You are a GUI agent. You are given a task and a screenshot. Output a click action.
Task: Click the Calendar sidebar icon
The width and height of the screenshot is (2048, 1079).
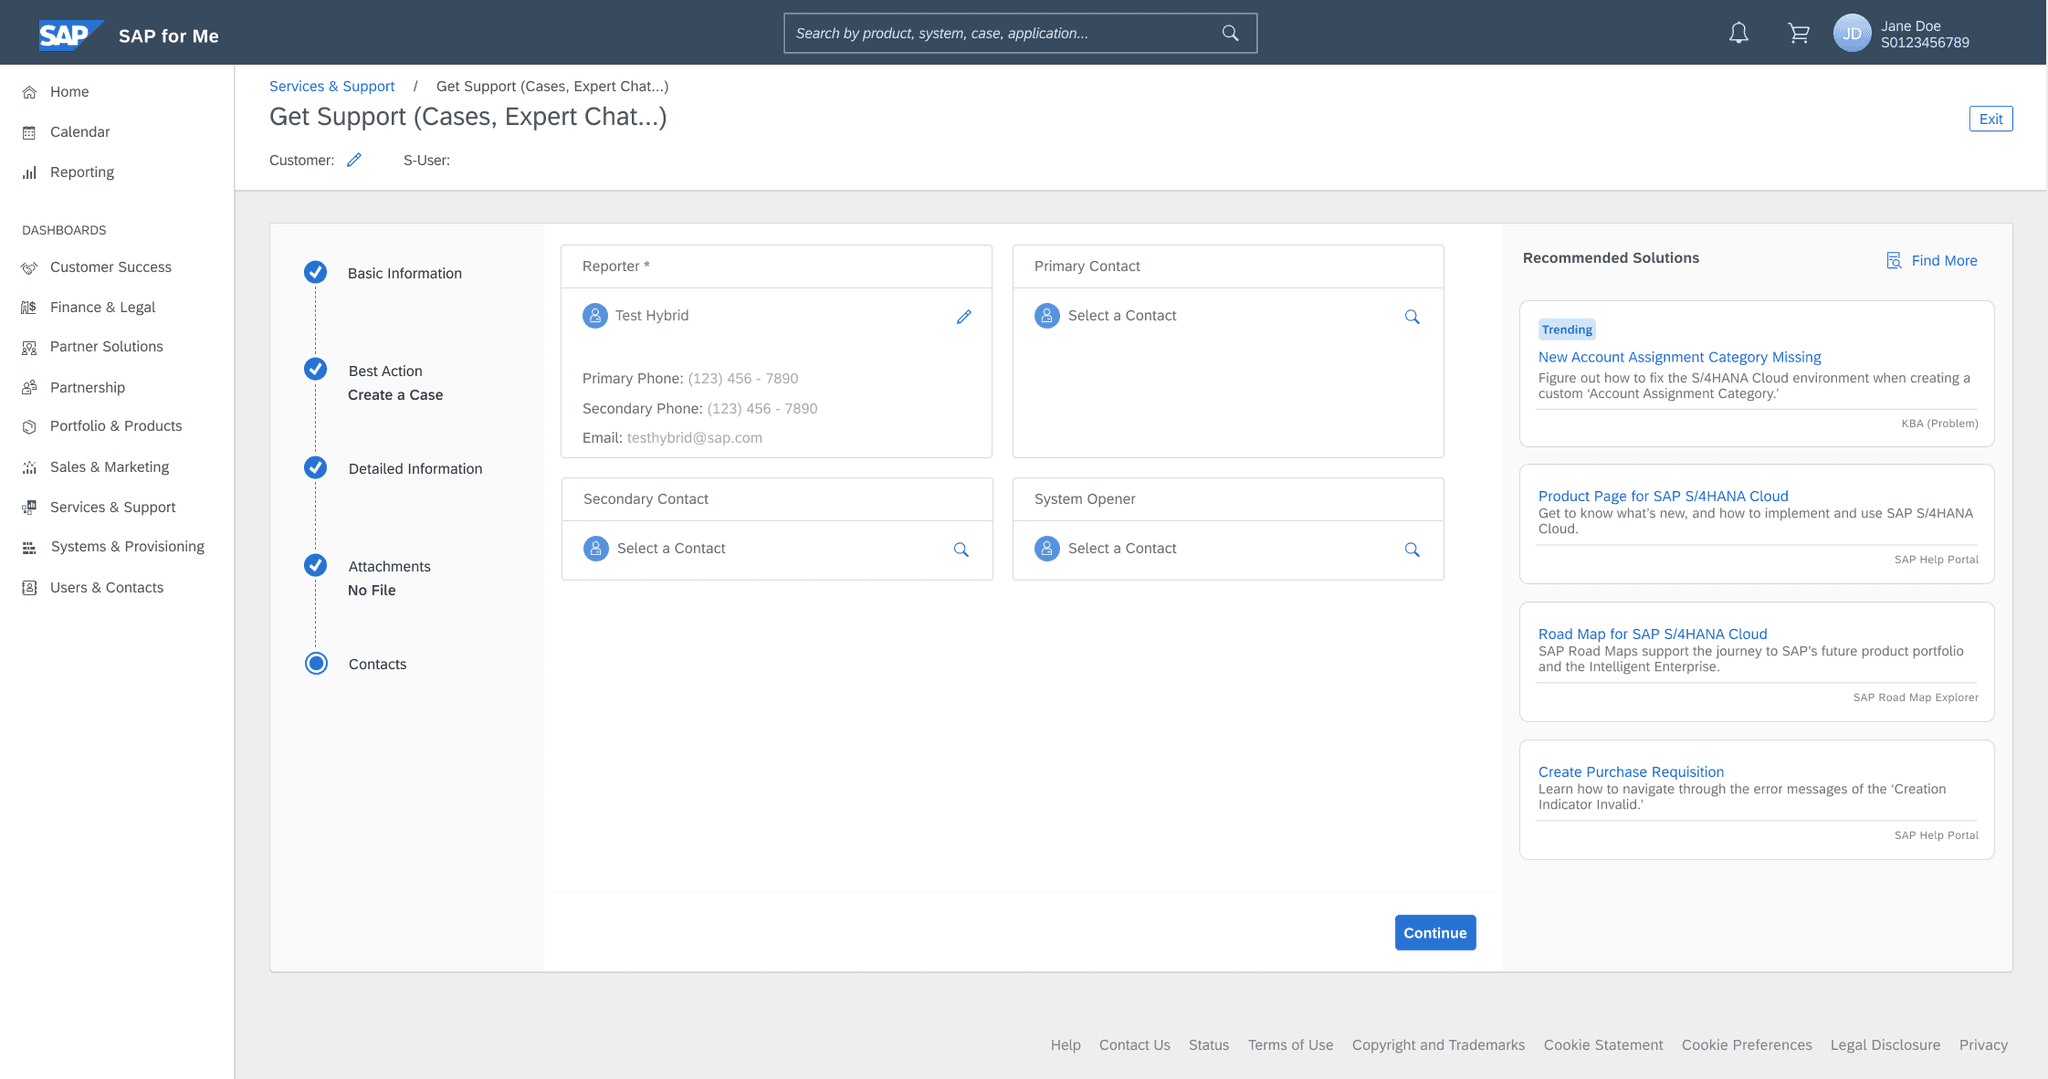pos(29,132)
